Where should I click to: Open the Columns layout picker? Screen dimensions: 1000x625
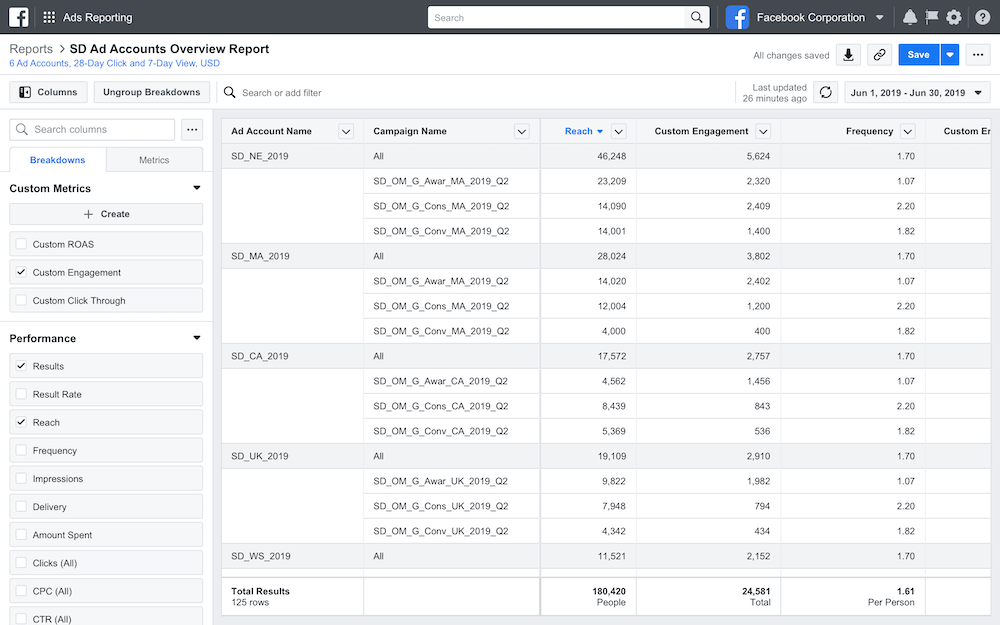click(x=48, y=91)
